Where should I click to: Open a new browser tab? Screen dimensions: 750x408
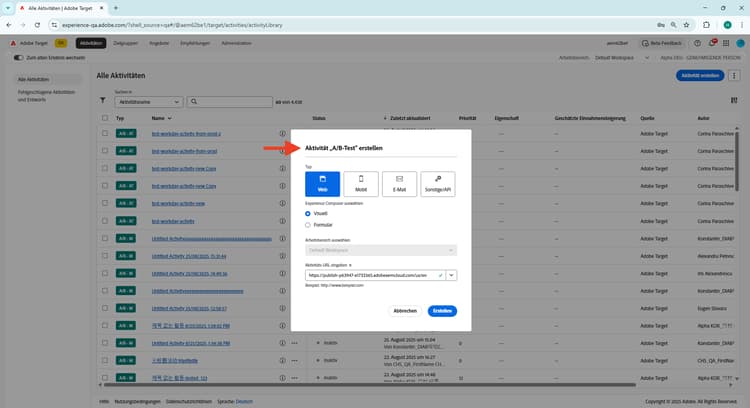point(116,8)
